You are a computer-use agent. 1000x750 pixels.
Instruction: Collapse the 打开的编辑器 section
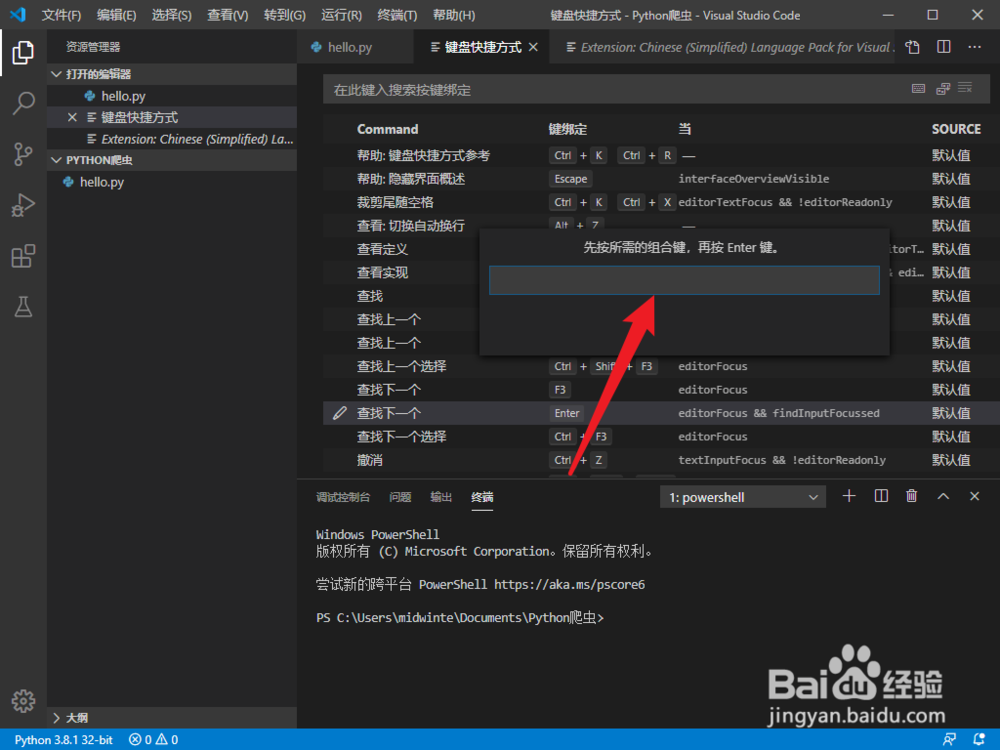pos(173,74)
